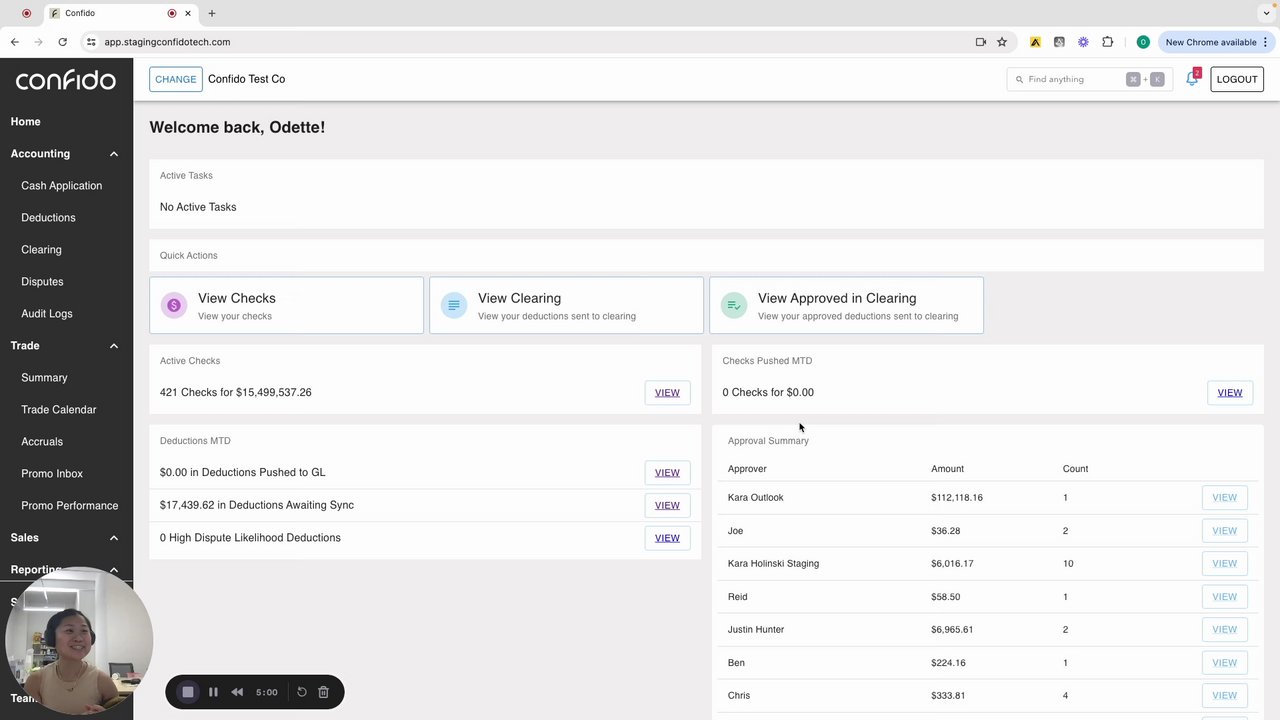View Ben's approvals
Screen dimensions: 1280x720
pyautogui.click(x=1224, y=663)
